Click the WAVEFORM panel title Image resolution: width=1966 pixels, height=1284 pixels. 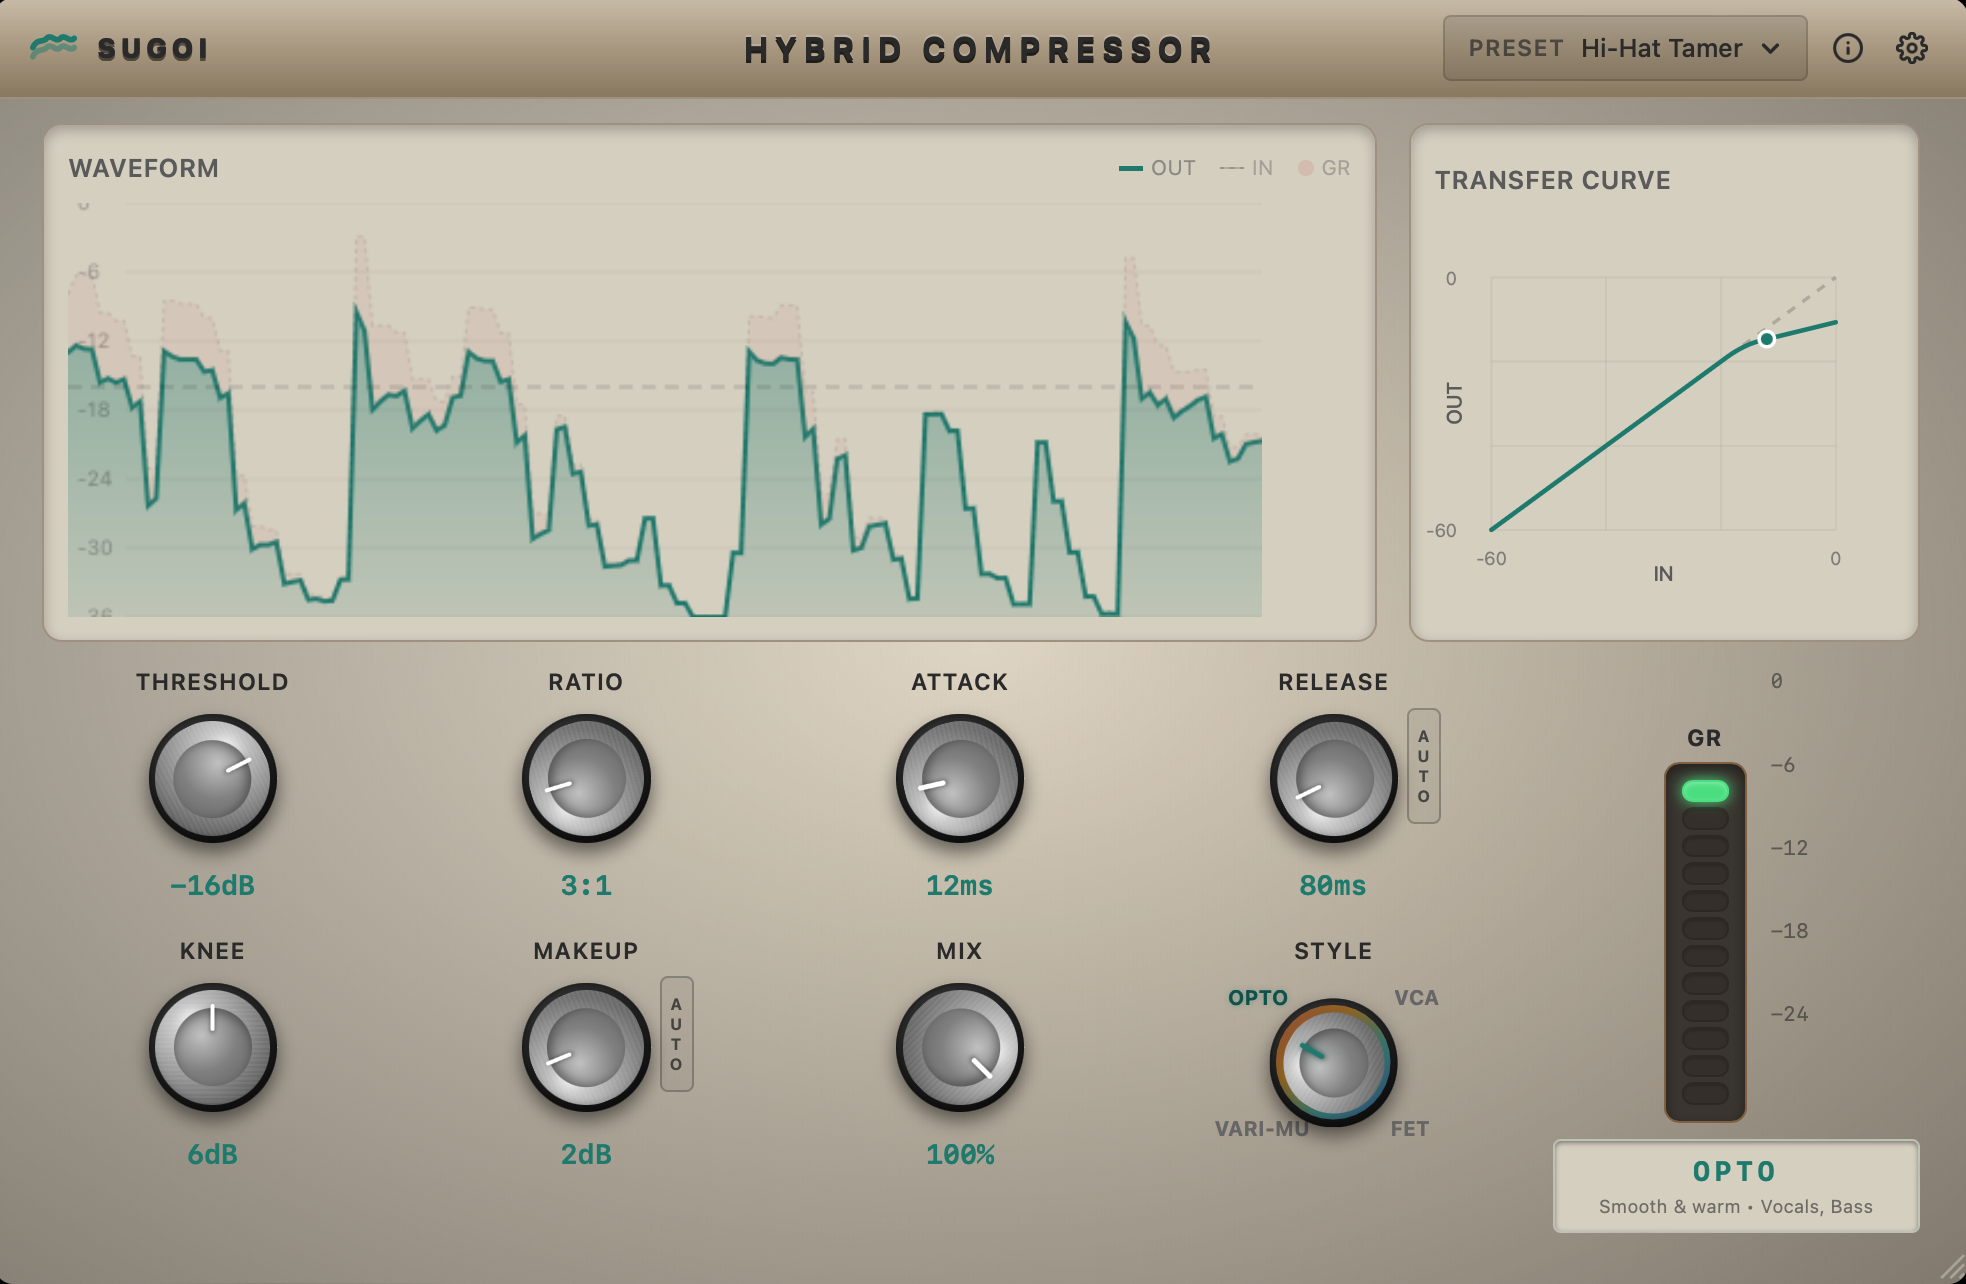143,168
